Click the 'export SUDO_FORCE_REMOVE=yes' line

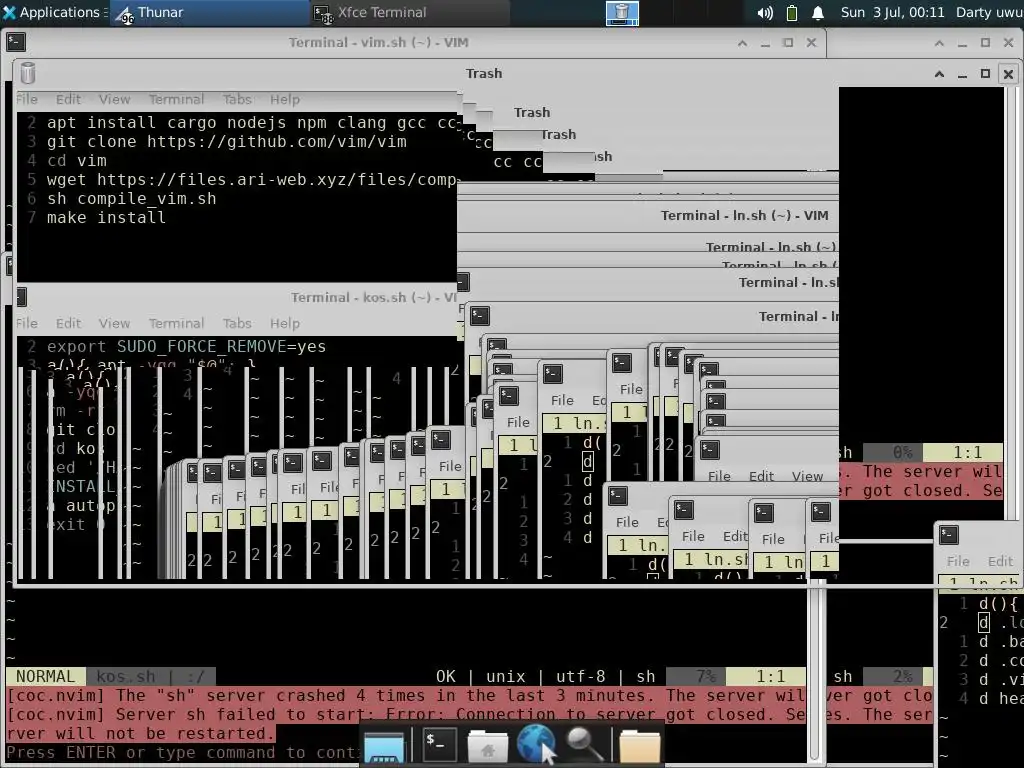[186, 347]
